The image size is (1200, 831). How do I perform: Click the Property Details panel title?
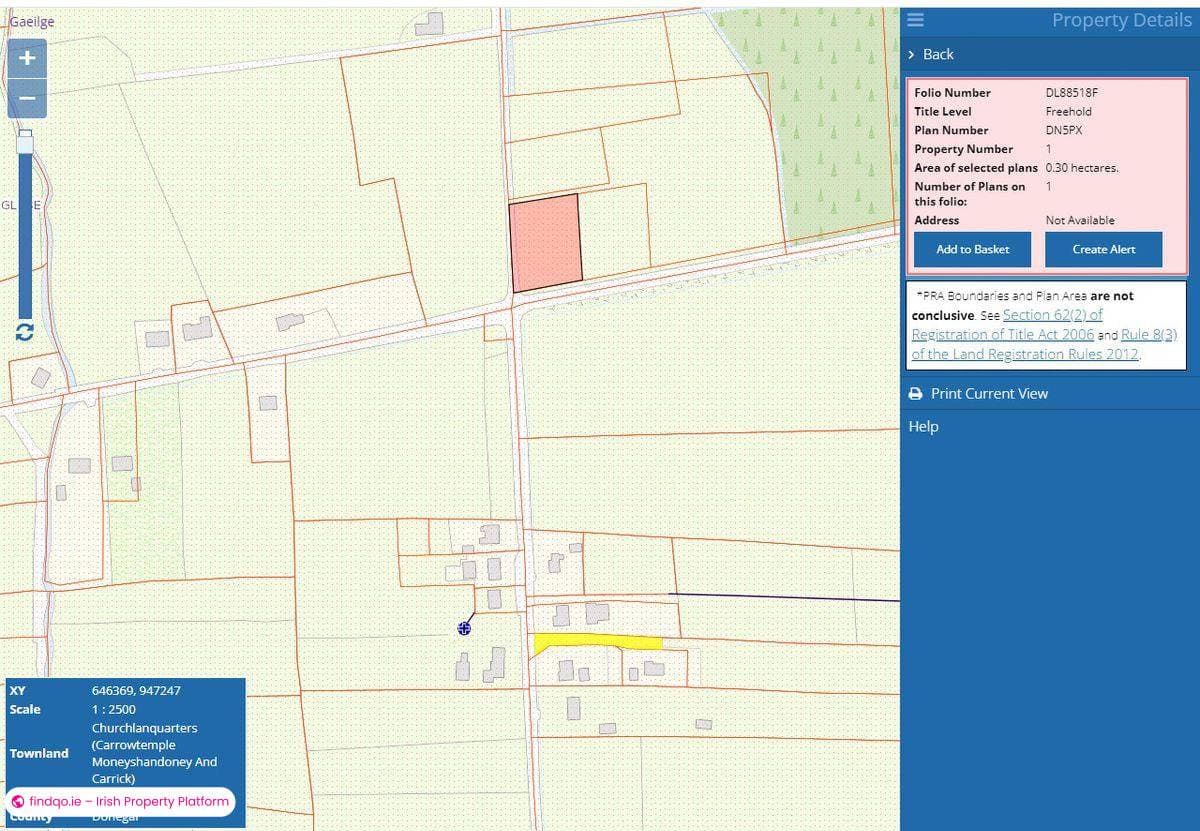[x=1122, y=19]
